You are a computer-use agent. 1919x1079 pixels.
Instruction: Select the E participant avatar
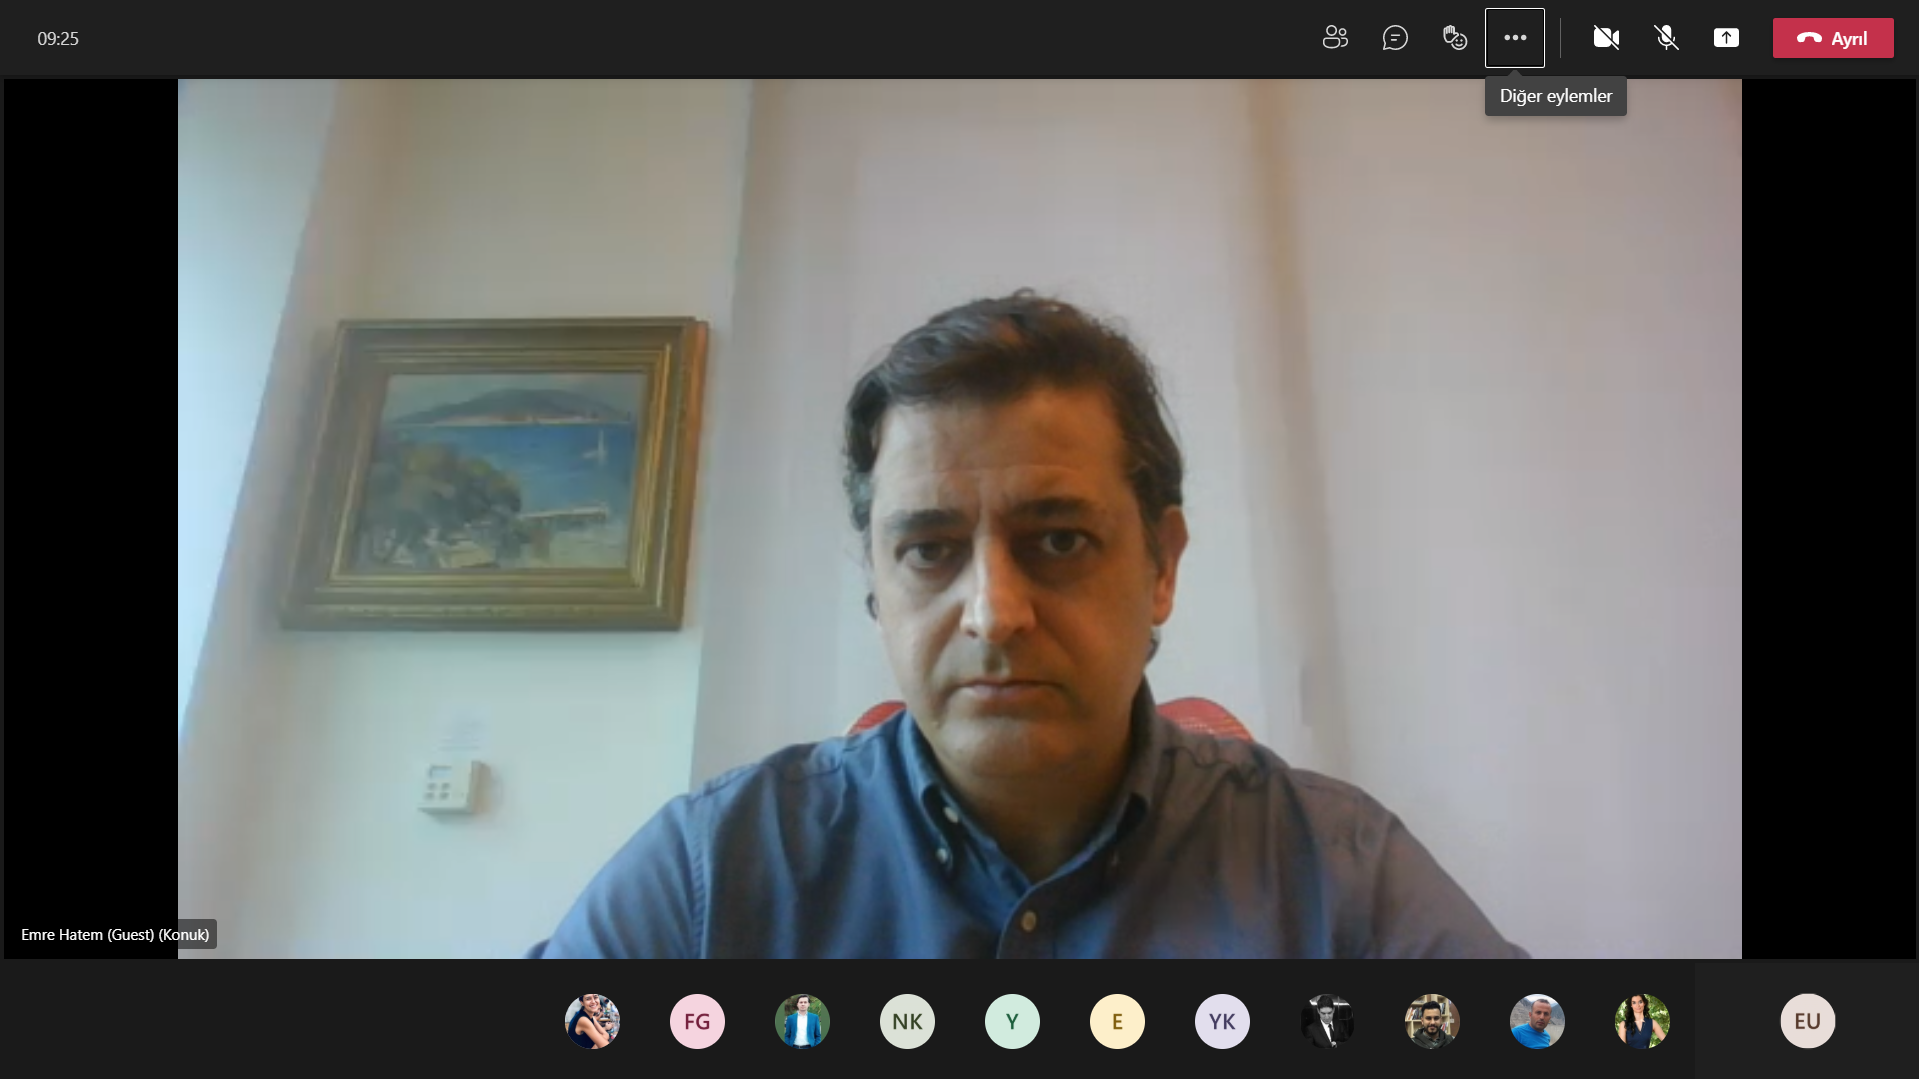[x=1117, y=1021]
